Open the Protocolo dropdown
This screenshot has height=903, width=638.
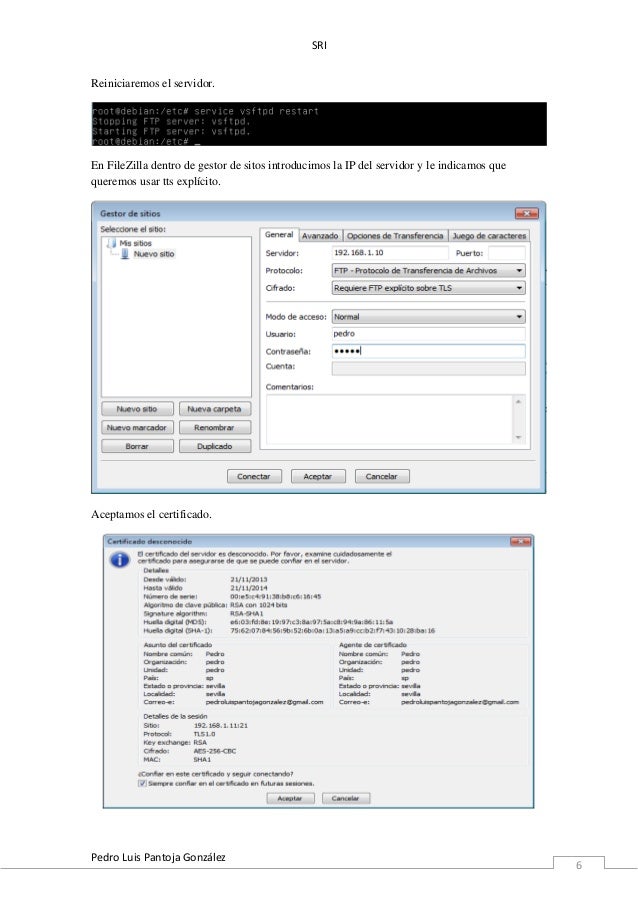point(428,270)
